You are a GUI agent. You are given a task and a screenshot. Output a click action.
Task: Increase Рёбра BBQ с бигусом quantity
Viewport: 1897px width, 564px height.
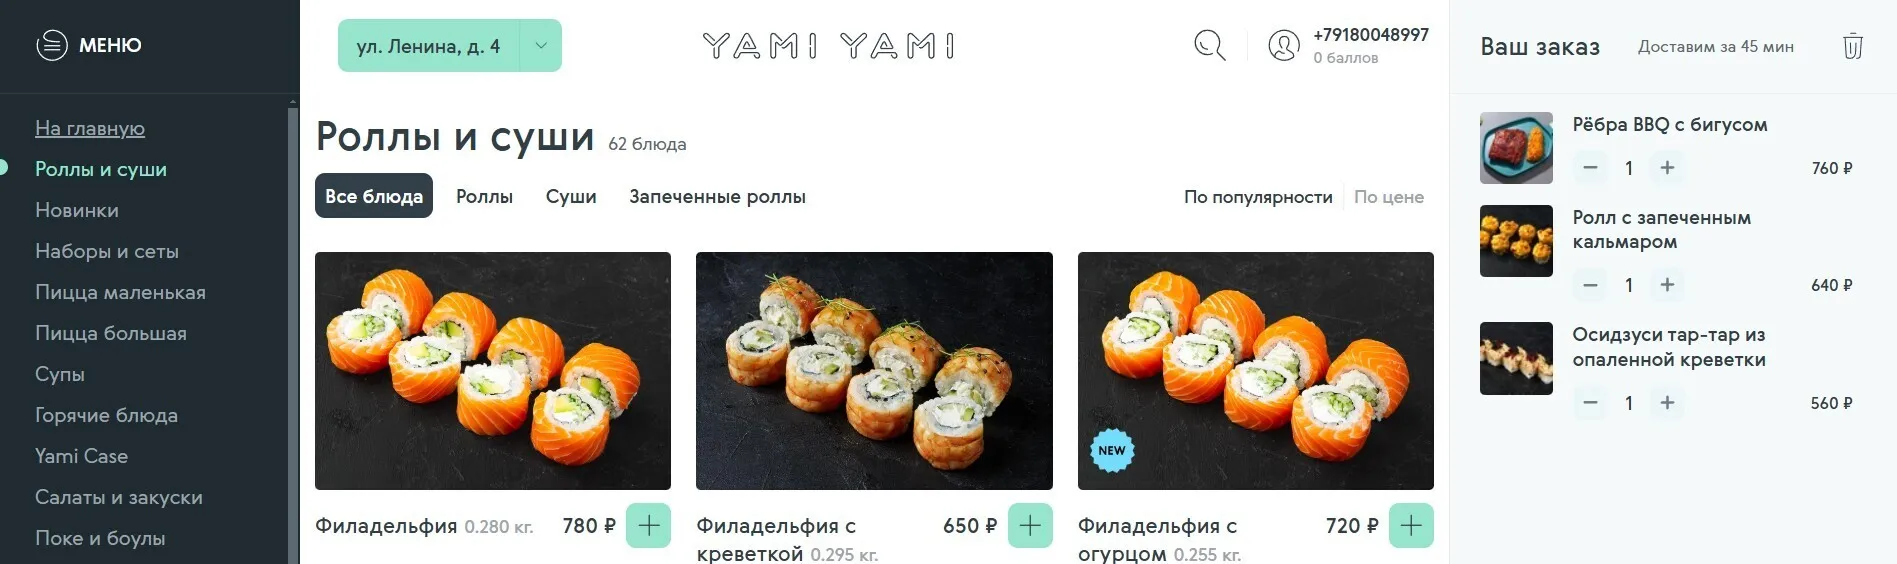point(1667,168)
